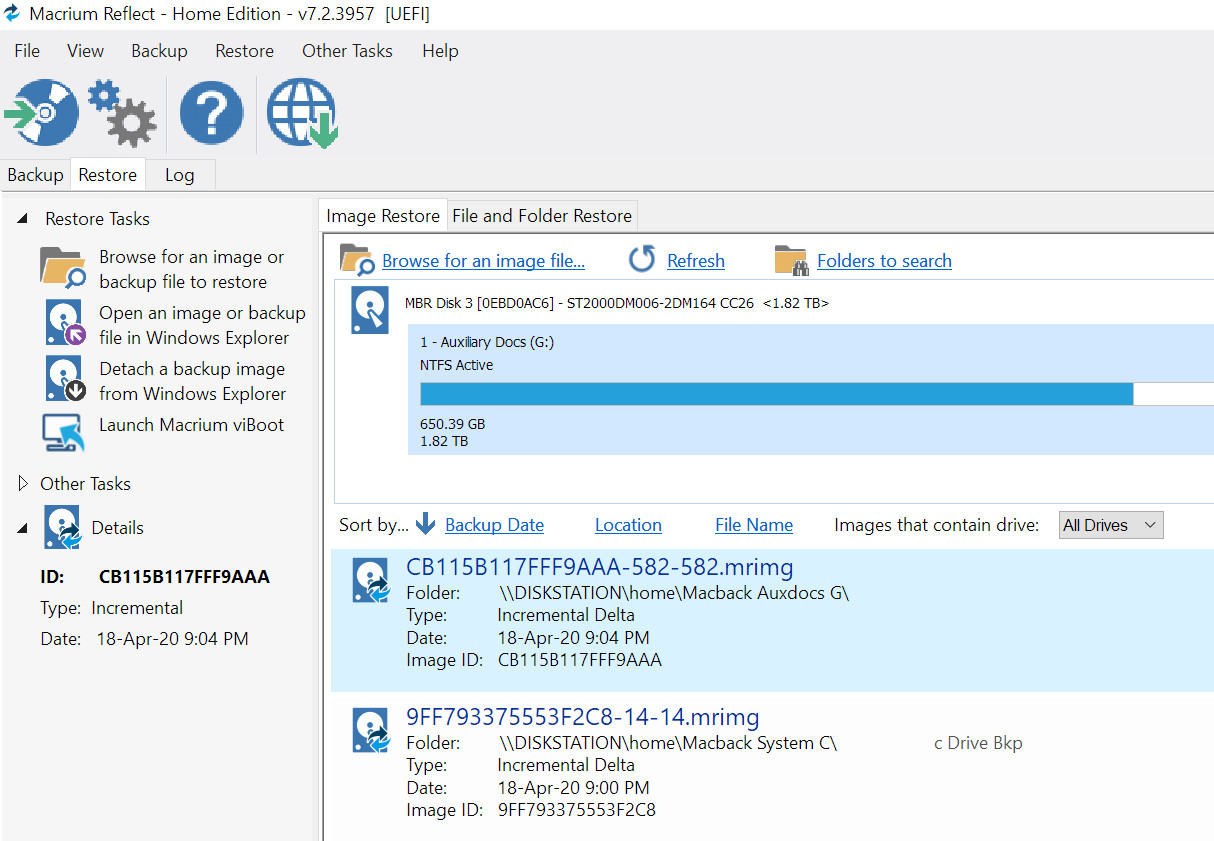The image size is (1214, 841).
Task: Click the NTFS Active partition status text
Action: pyautogui.click(x=456, y=365)
